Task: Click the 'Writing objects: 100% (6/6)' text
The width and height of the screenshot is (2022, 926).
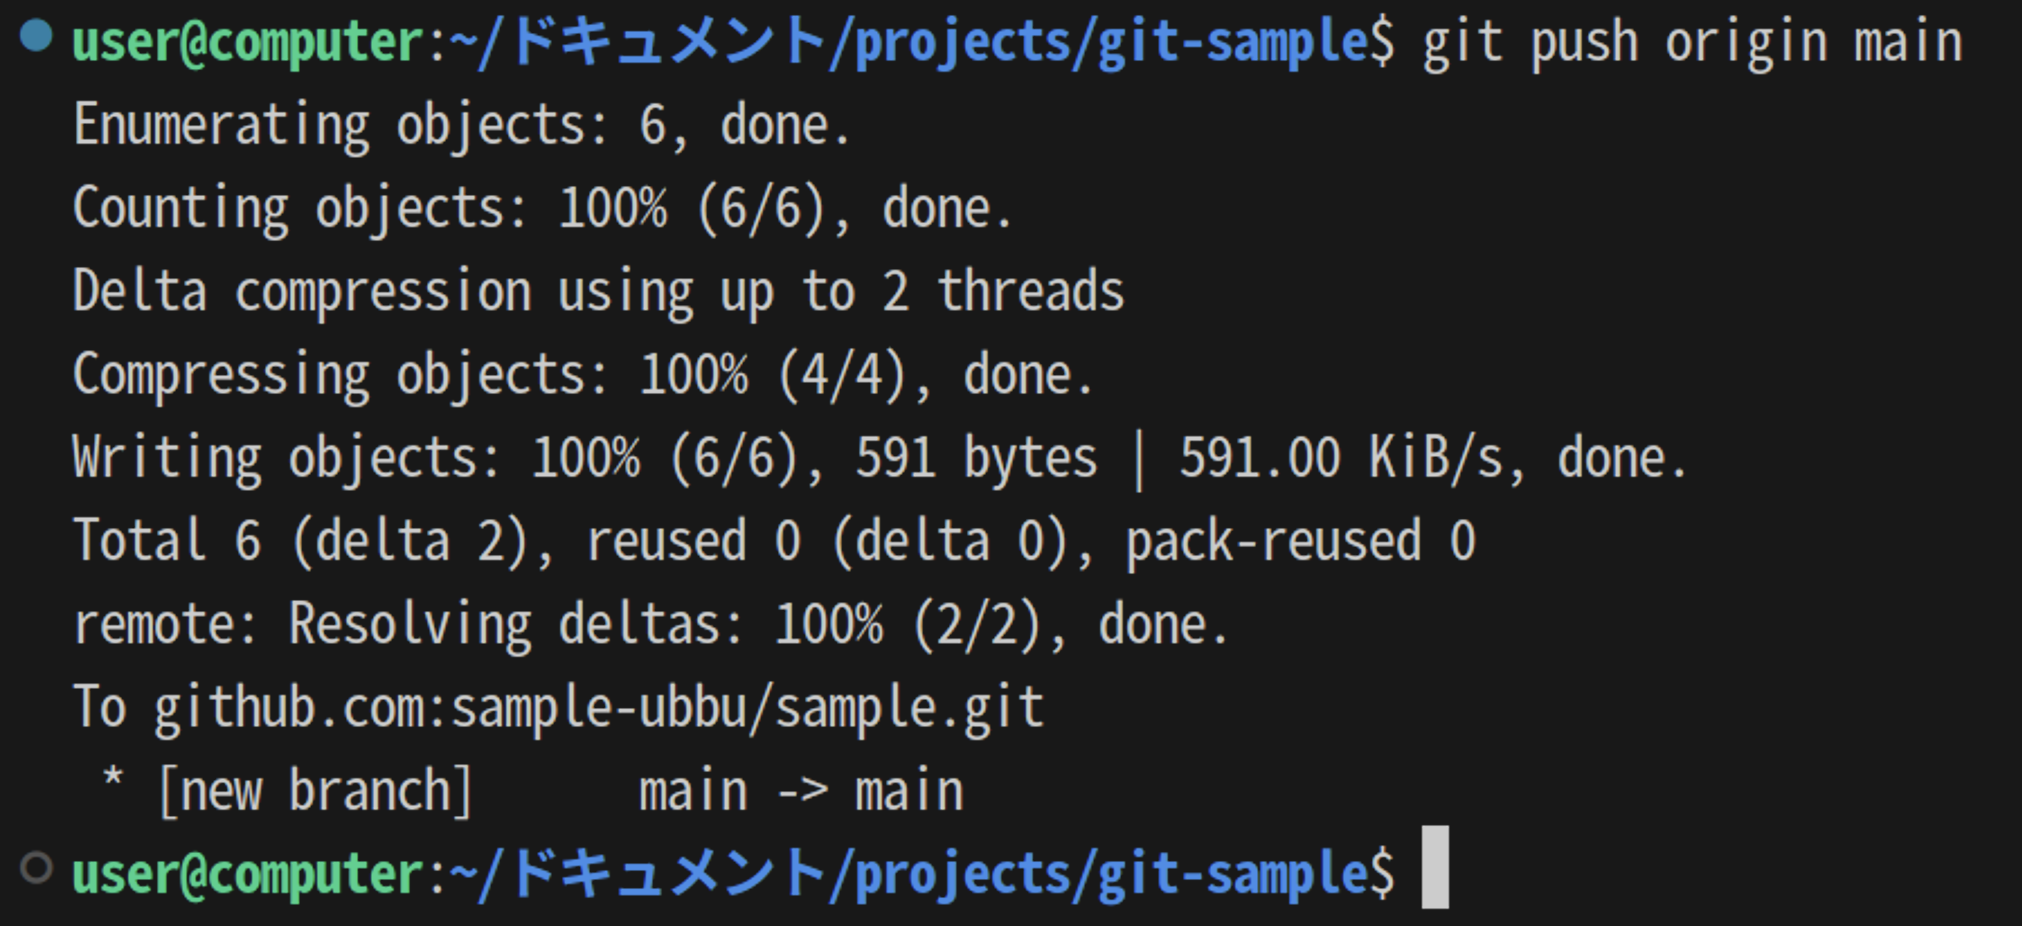Action: click(x=434, y=458)
